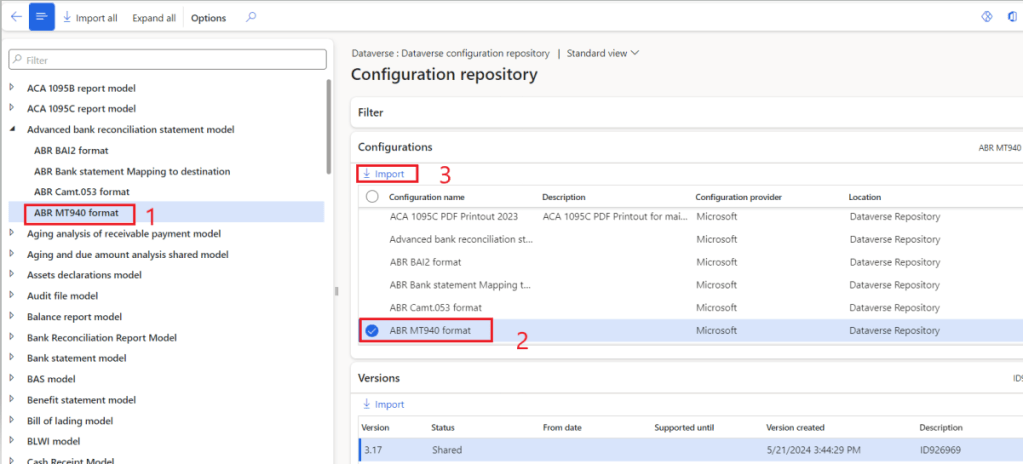Expand the Audit file model node
The height and width of the screenshot is (464, 1023).
(13, 296)
